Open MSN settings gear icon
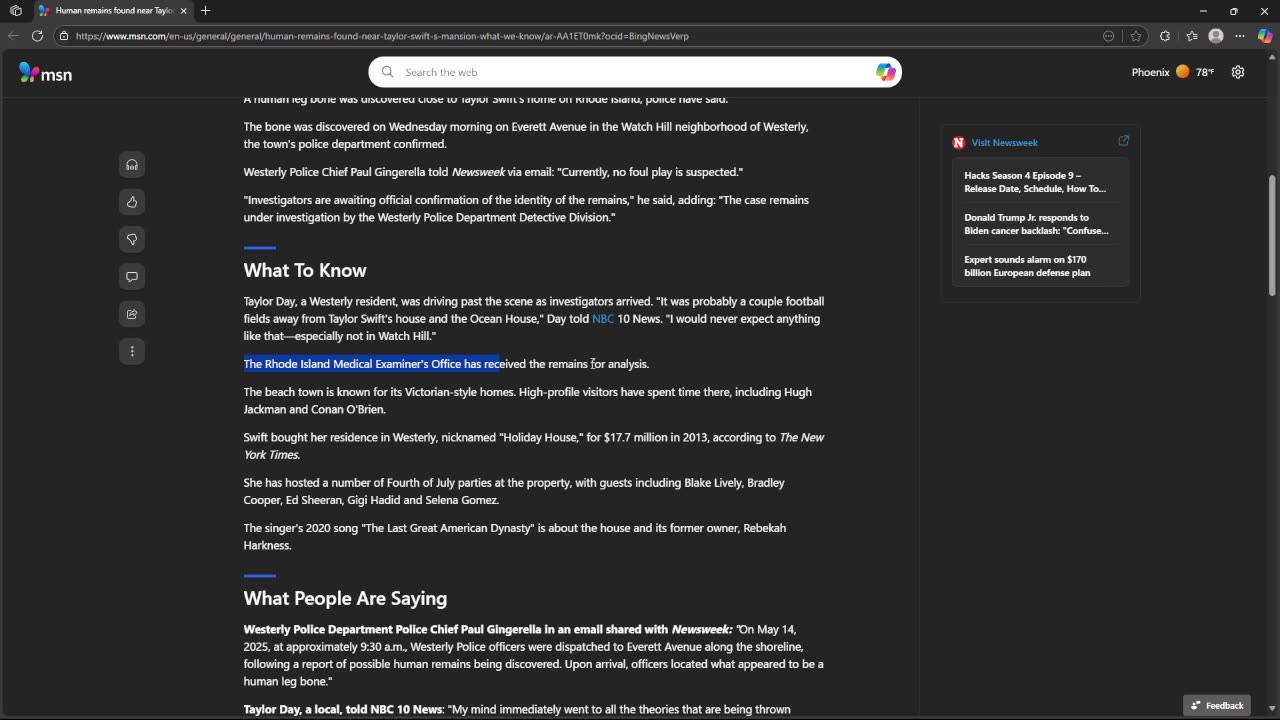 click(1238, 72)
